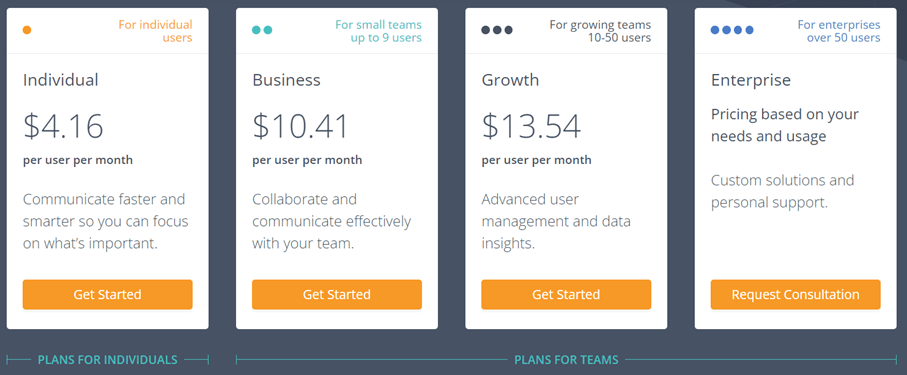This screenshot has width=907, height=375.
Task: Select the Enterprise plan title
Action: tap(751, 80)
